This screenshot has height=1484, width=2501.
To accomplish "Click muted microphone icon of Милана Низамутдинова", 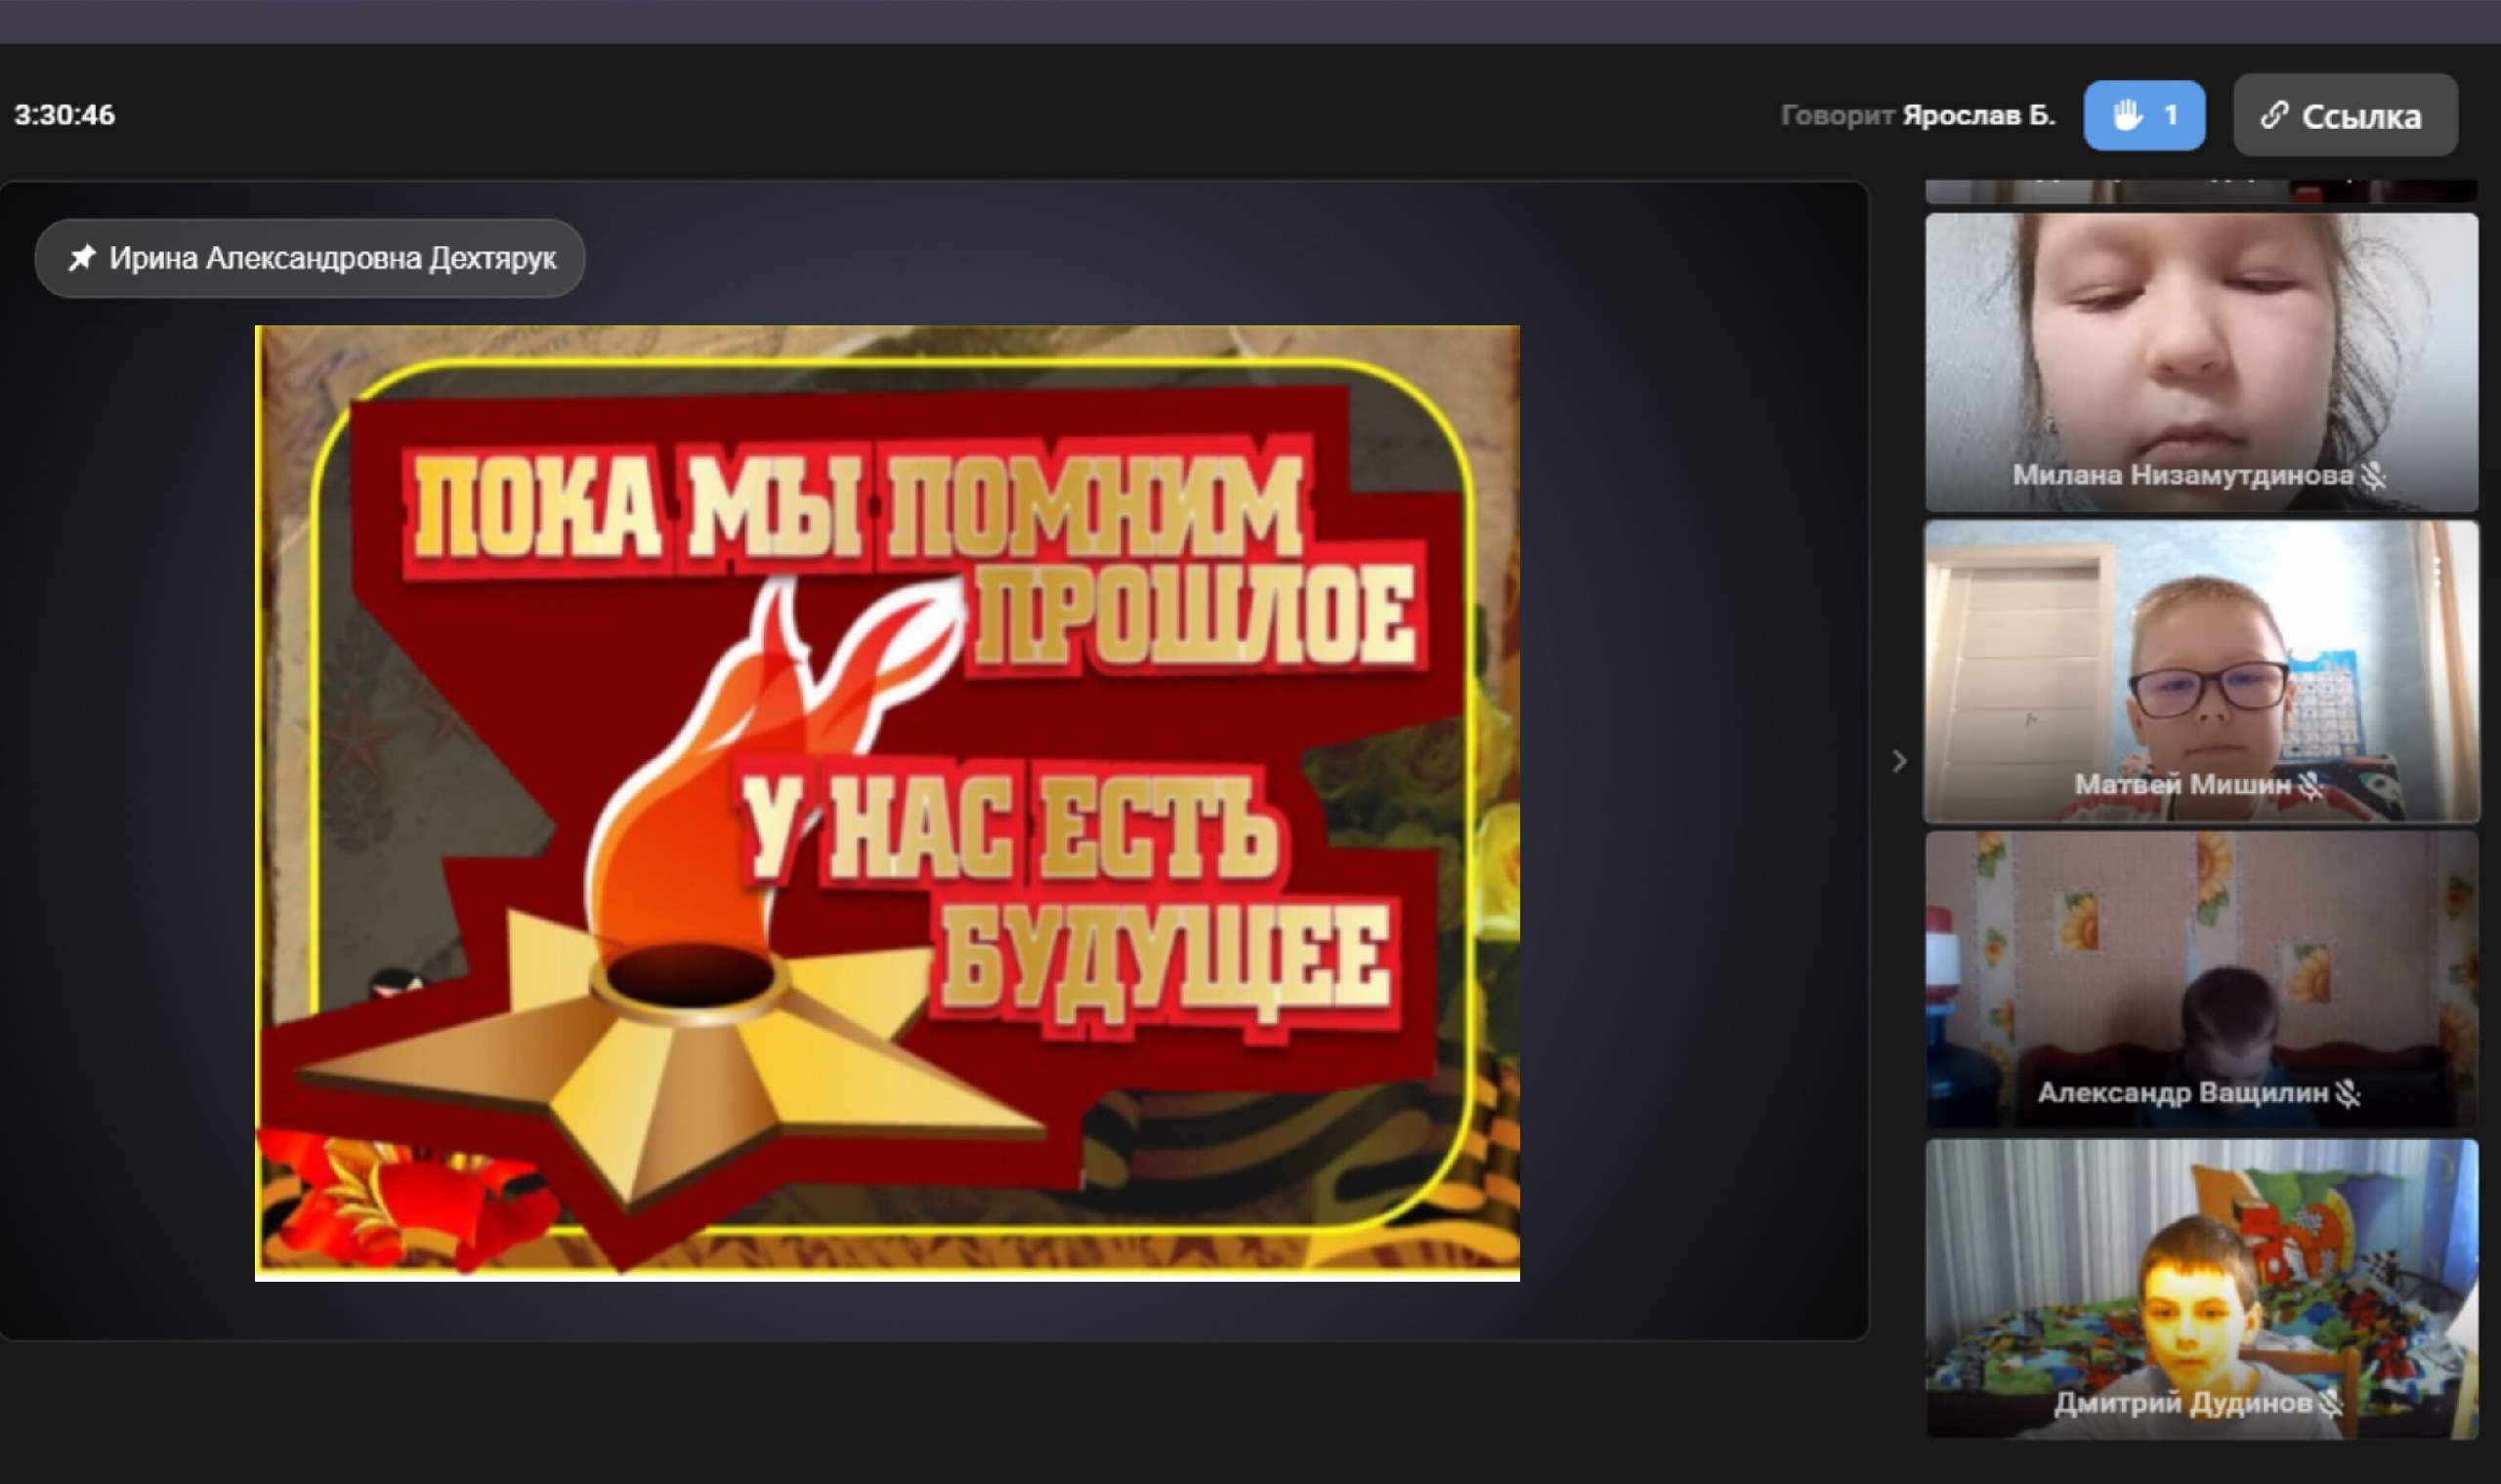I will pyautogui.click(x=2373, y=476).
